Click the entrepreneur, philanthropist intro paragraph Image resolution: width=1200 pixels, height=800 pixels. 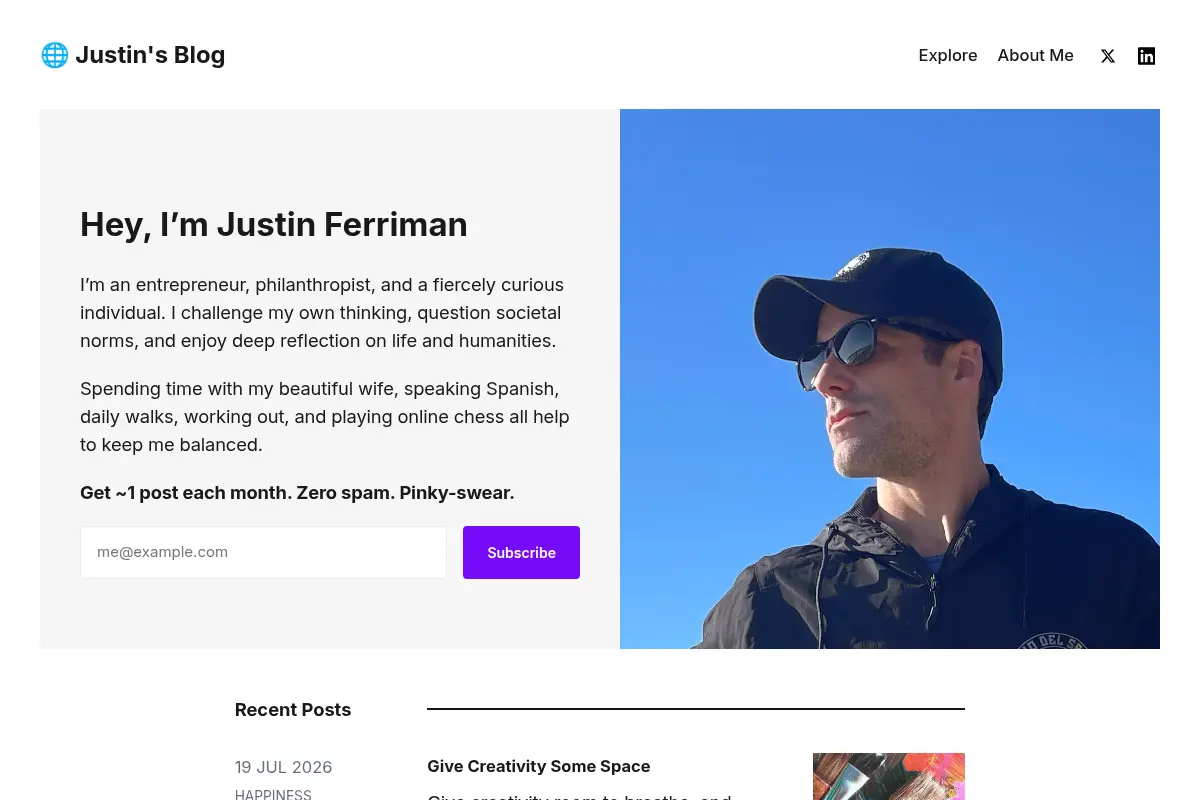click(x=322, y=313)
